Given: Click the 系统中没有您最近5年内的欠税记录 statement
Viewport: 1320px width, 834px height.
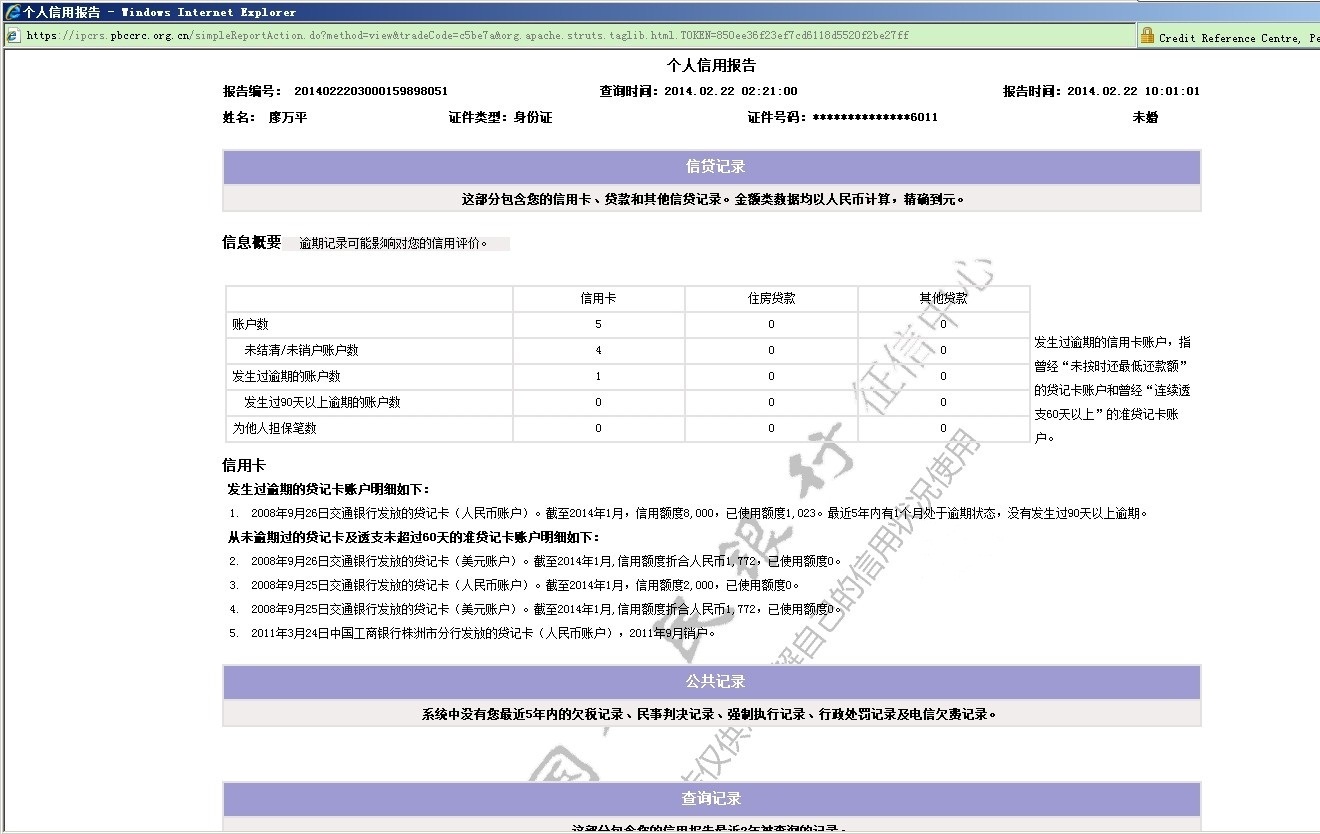Looking at the screenshot, I should tap(711, 714).
